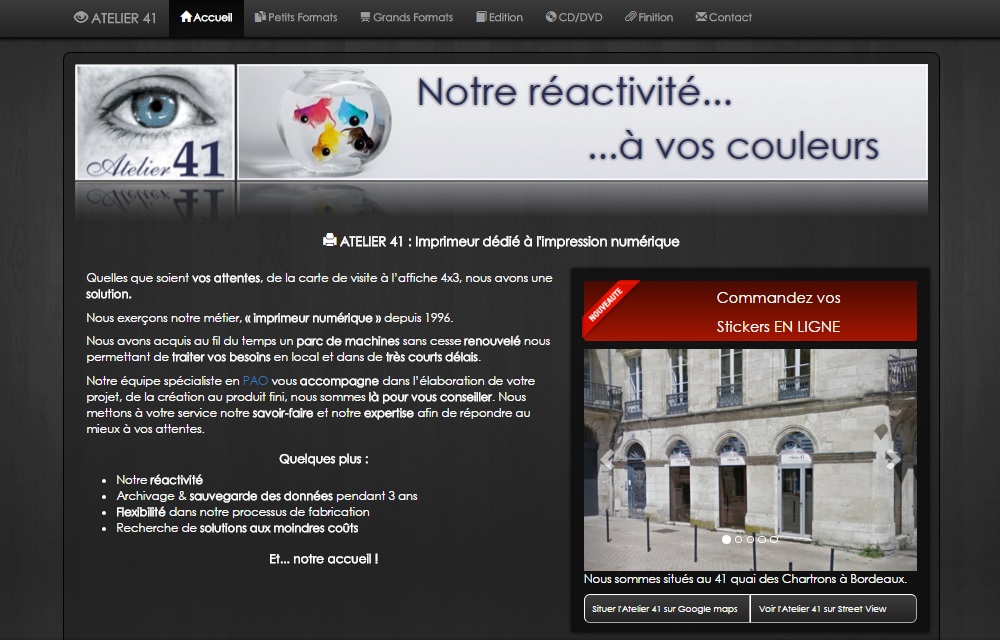Click the Atelier 41 eye logo image

coord(155,122)
